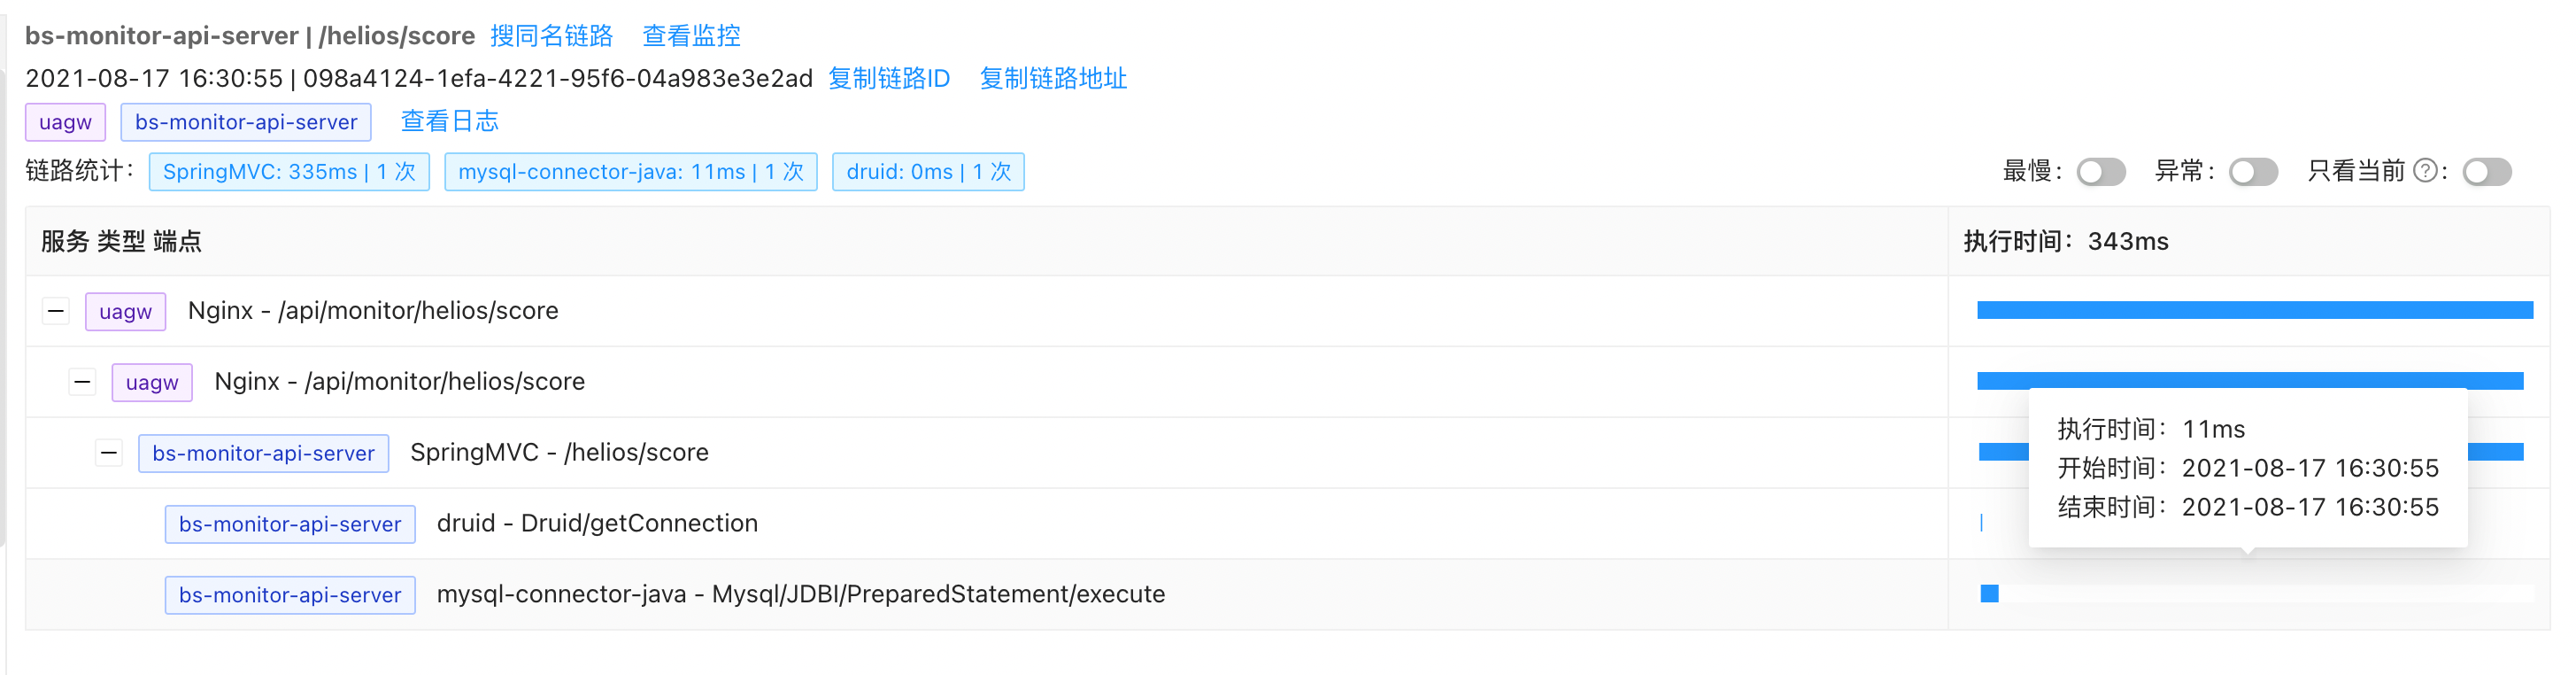Select the uagw tag under the trace ID
This screenshot has width=2576, height=675.
pos(65,122)
